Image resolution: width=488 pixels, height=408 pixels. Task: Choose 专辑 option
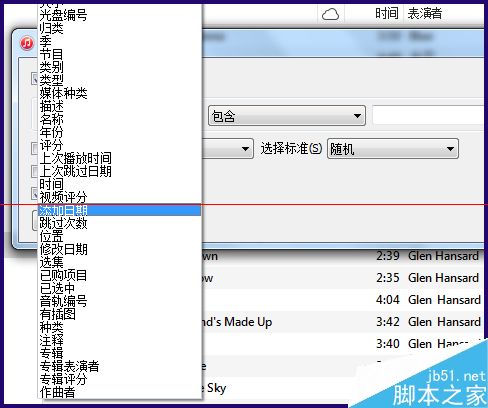pyautogui.click(x=120, y=353)
